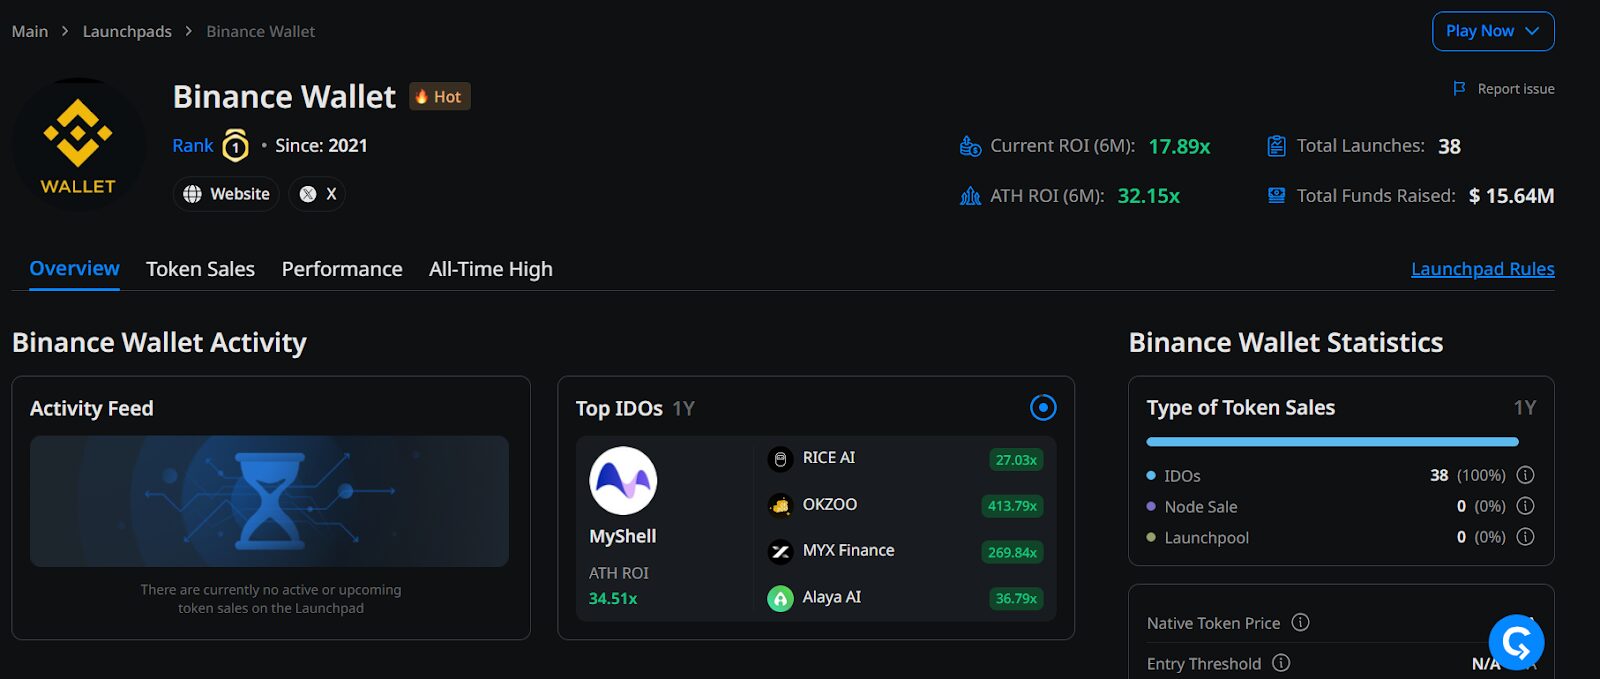The image size is (1600, 679).
Task: Click the MYX Finance 269.84x badge
Action: tap(1012, 552)
